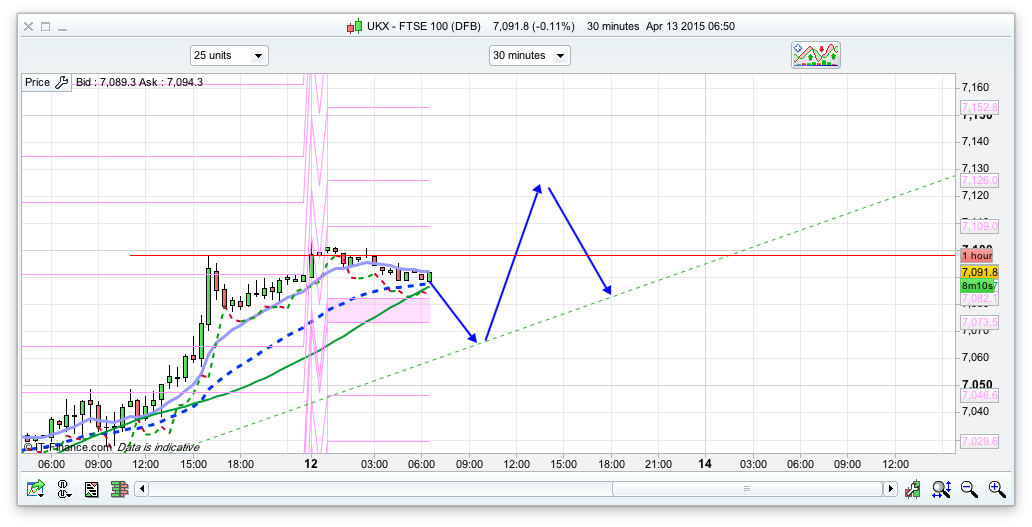Click the horizontal scrollbar thumb
The image size is (1032, 527).
[746, 489]
